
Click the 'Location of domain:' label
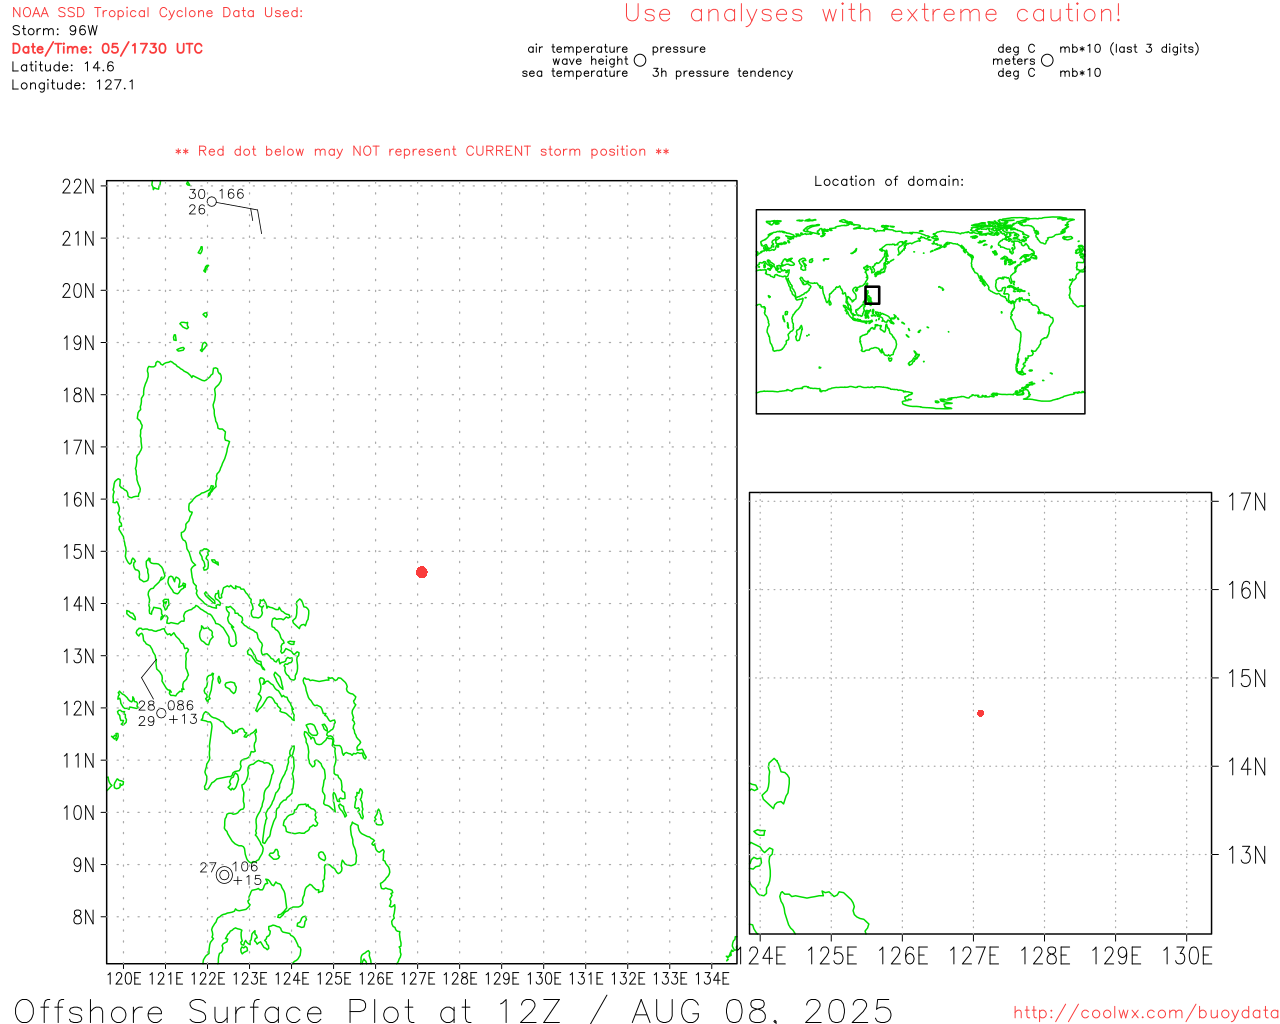point(889,181)
